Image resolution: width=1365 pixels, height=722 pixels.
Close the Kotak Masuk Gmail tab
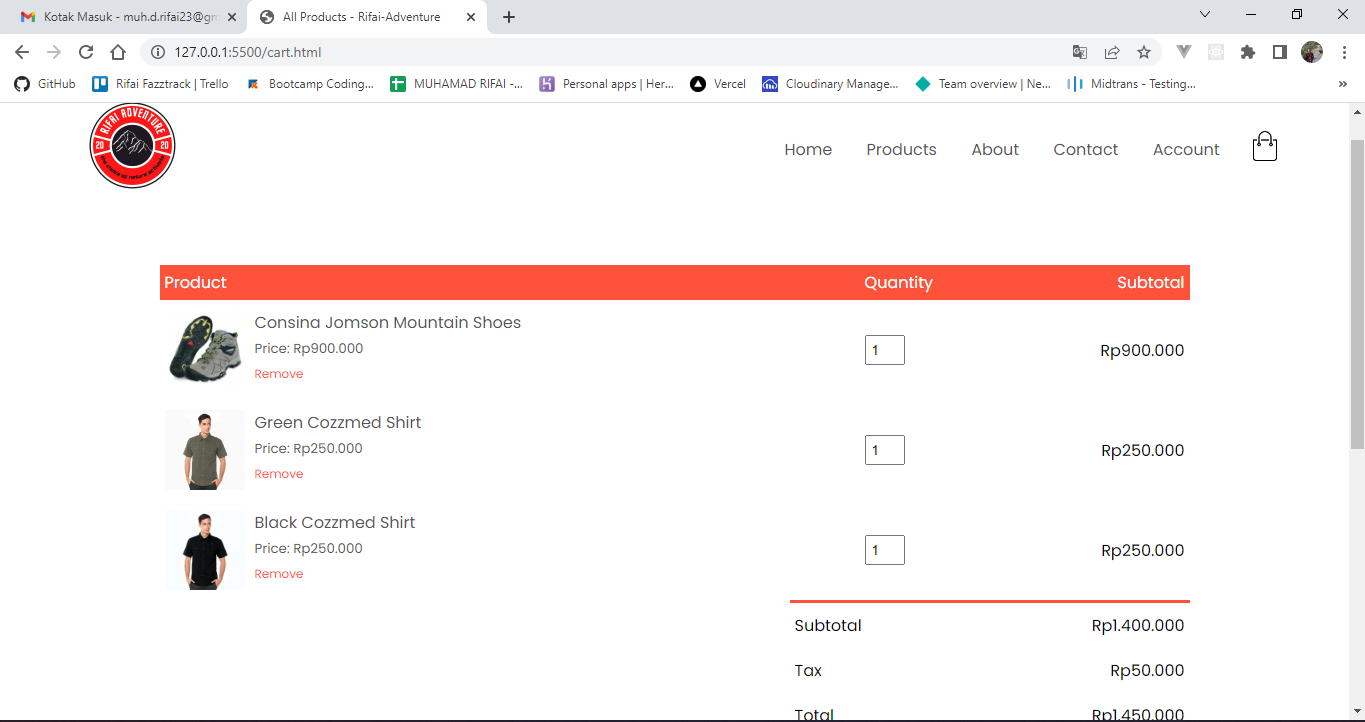[x=232, y=17]
